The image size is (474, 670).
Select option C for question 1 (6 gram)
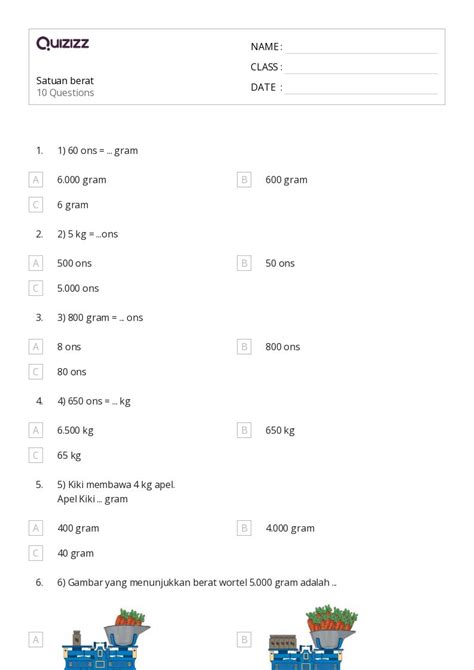(x=35, y=205)
